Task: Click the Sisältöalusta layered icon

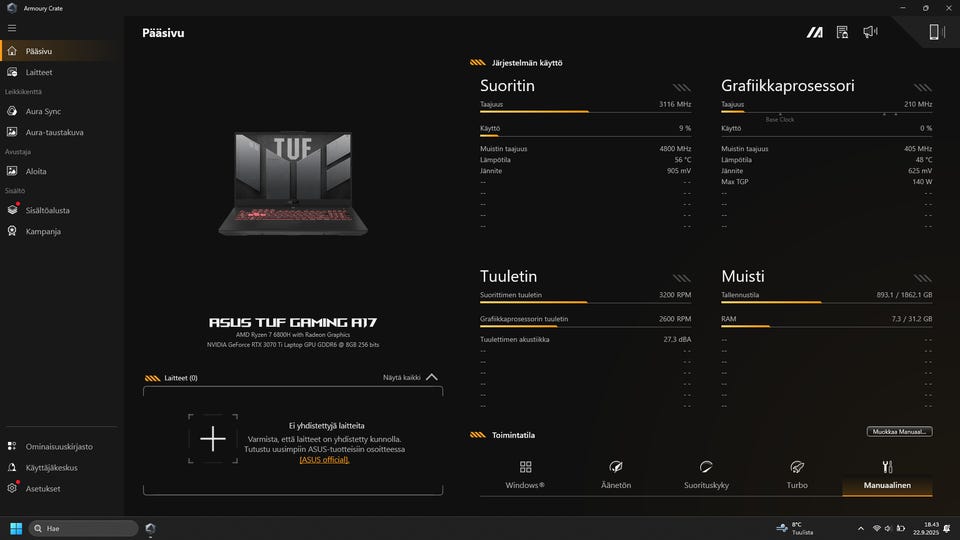Action: click(12, 209)
